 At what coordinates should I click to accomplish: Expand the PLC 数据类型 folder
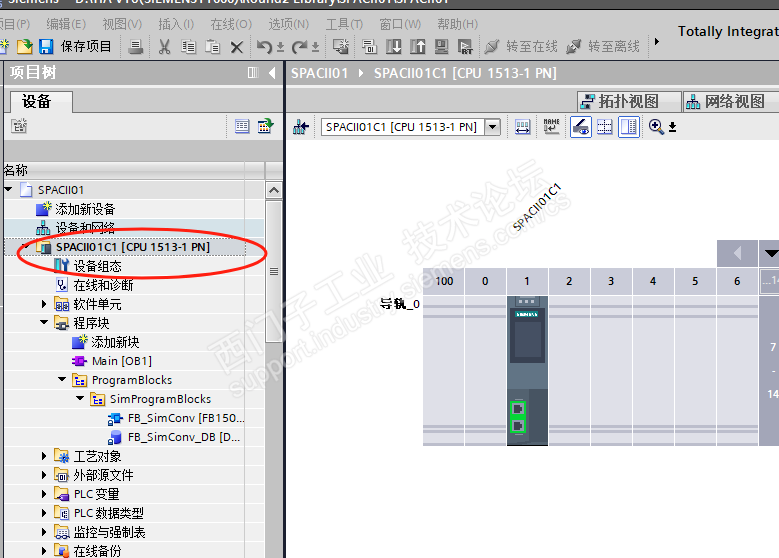[x=44, y=513]
